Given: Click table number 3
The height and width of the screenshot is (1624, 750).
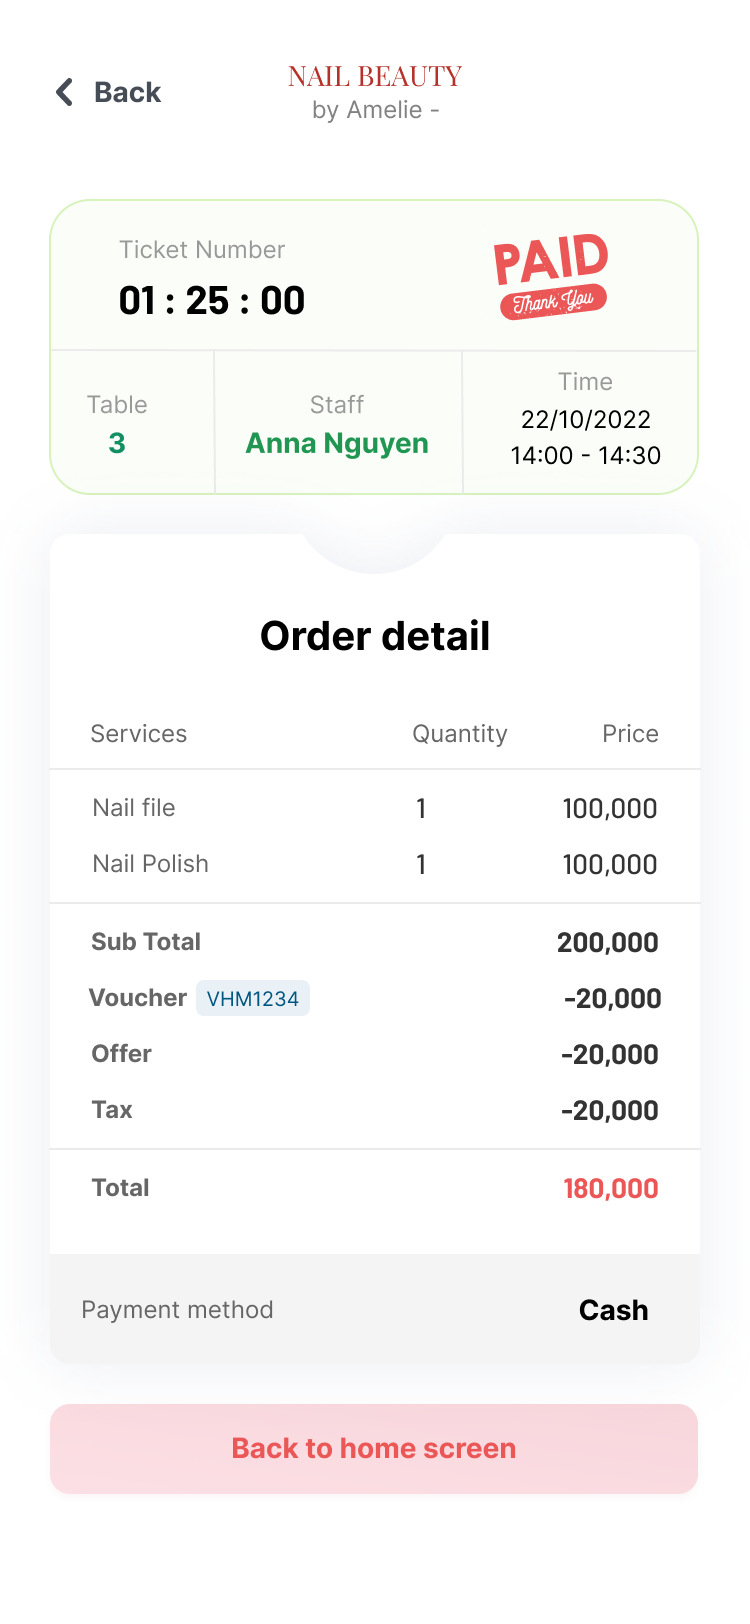Looking at the screenshot, I should [x=117, y=443].
